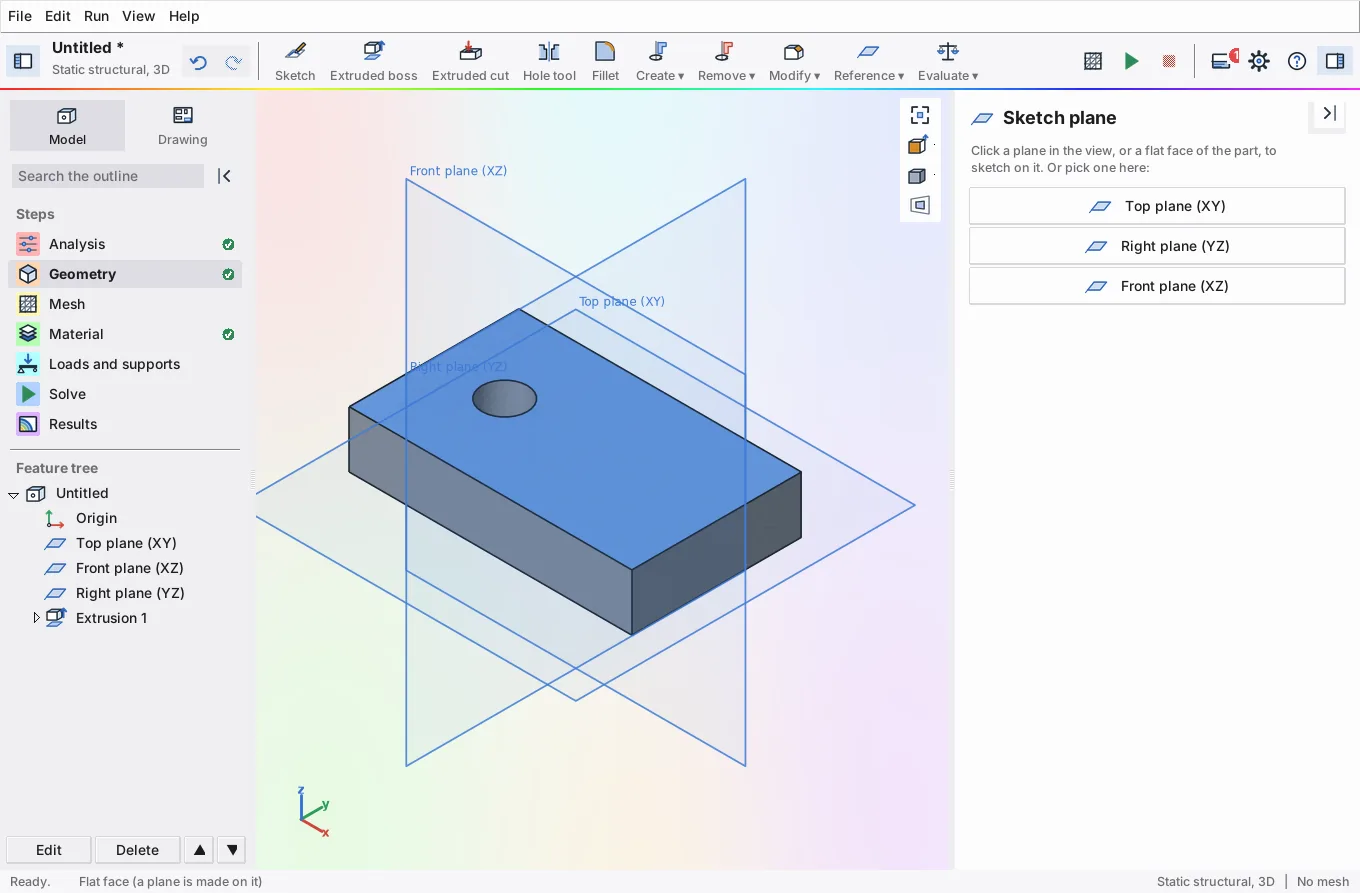This screenshot has height=893, width=1360.
Task: Click the Search the outline field
Action: (108, 176)
